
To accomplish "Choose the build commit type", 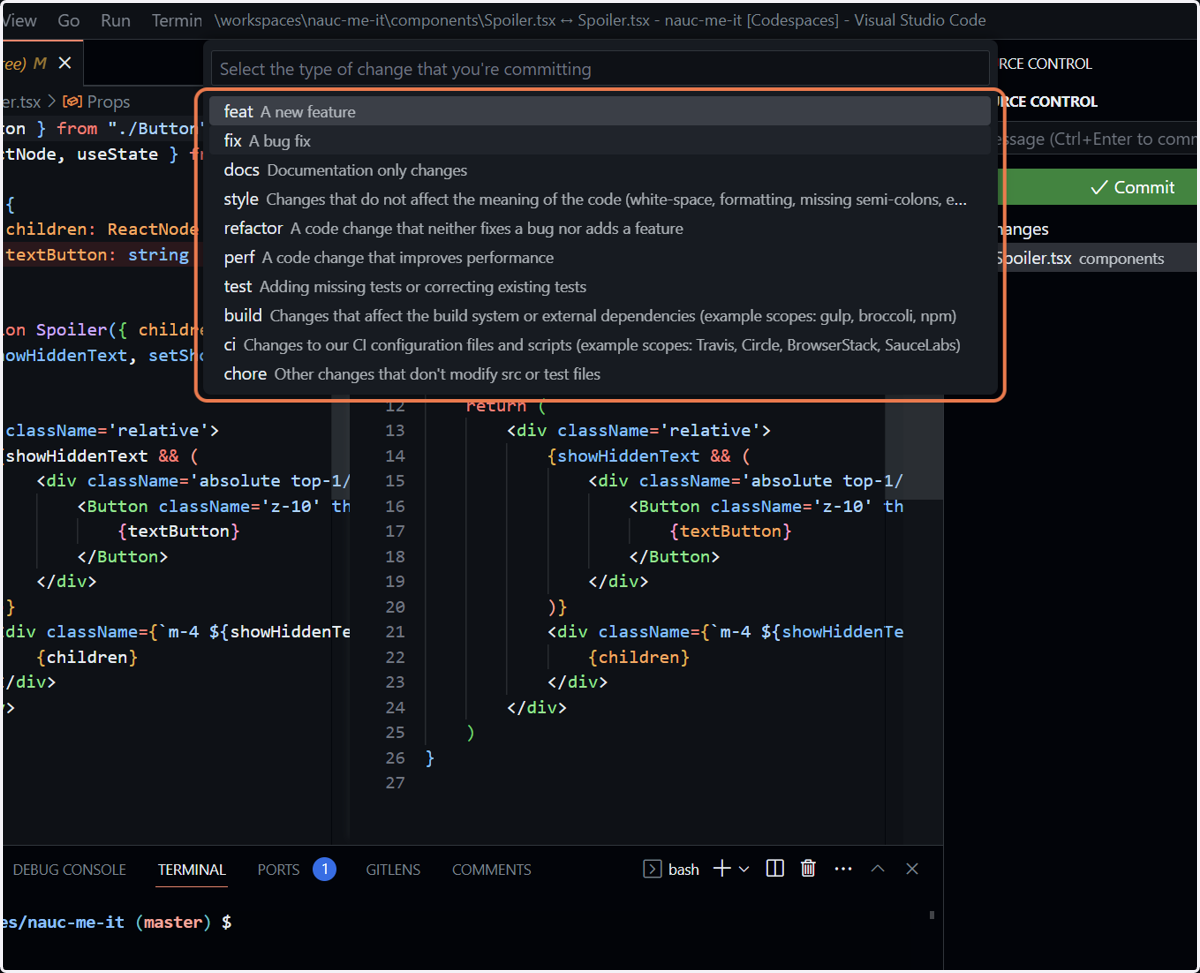I will [599, 315].
